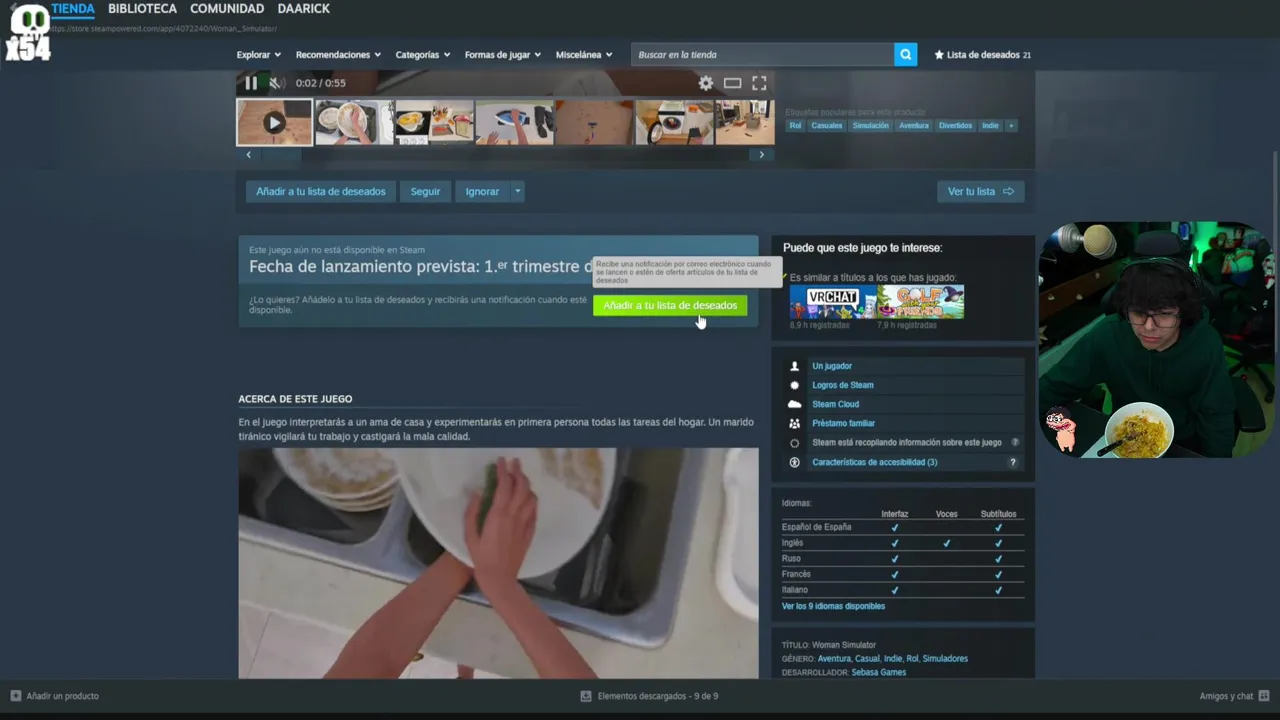Unmute the trailer audio speaker icon
1280x720 pixels.
(x=277, y=83)
